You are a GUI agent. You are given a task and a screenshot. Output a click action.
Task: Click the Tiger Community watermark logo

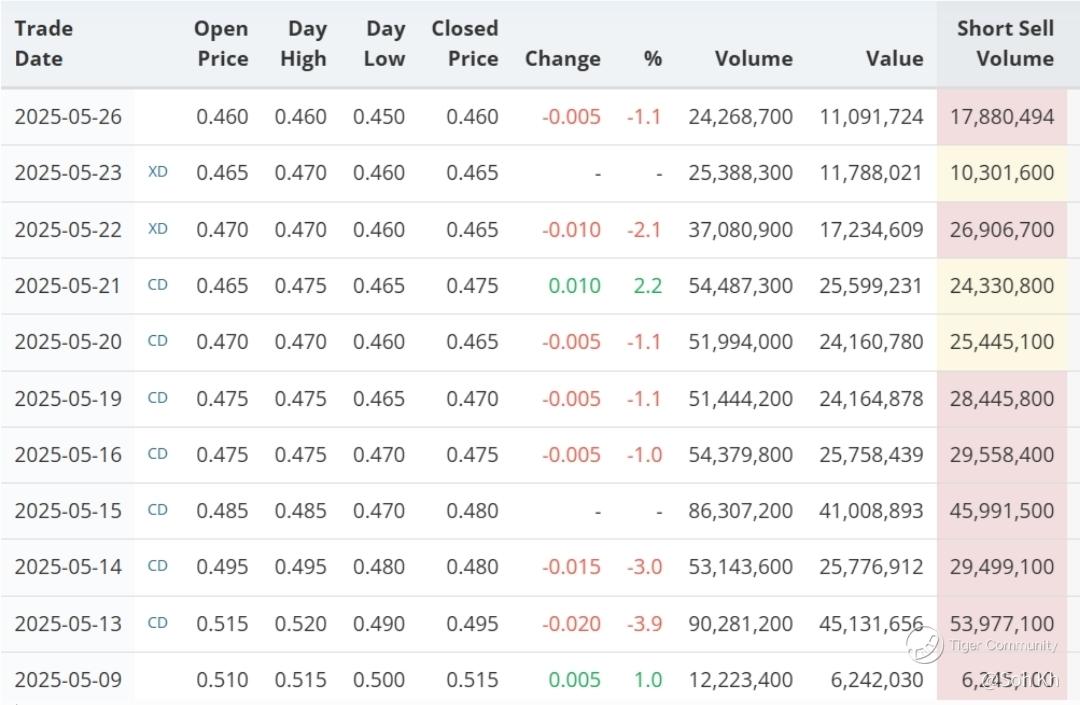(x=925, y=644)
